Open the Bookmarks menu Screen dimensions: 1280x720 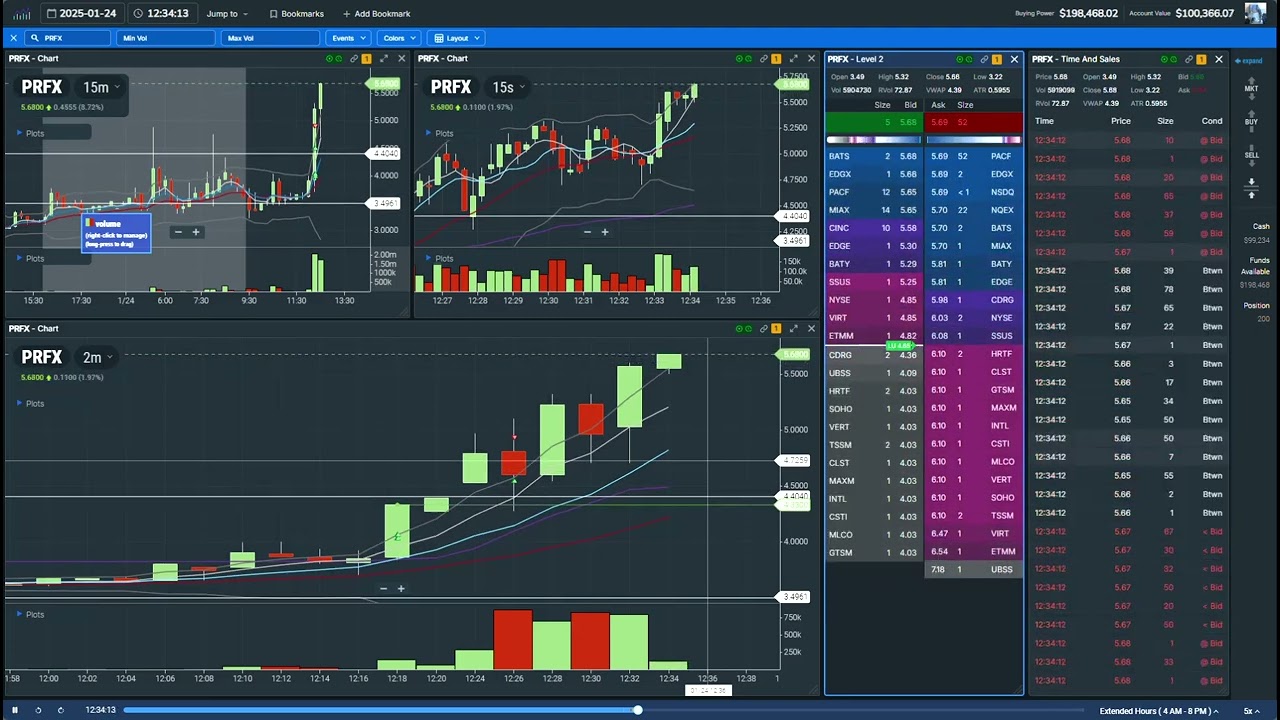[x=296, y=14]
